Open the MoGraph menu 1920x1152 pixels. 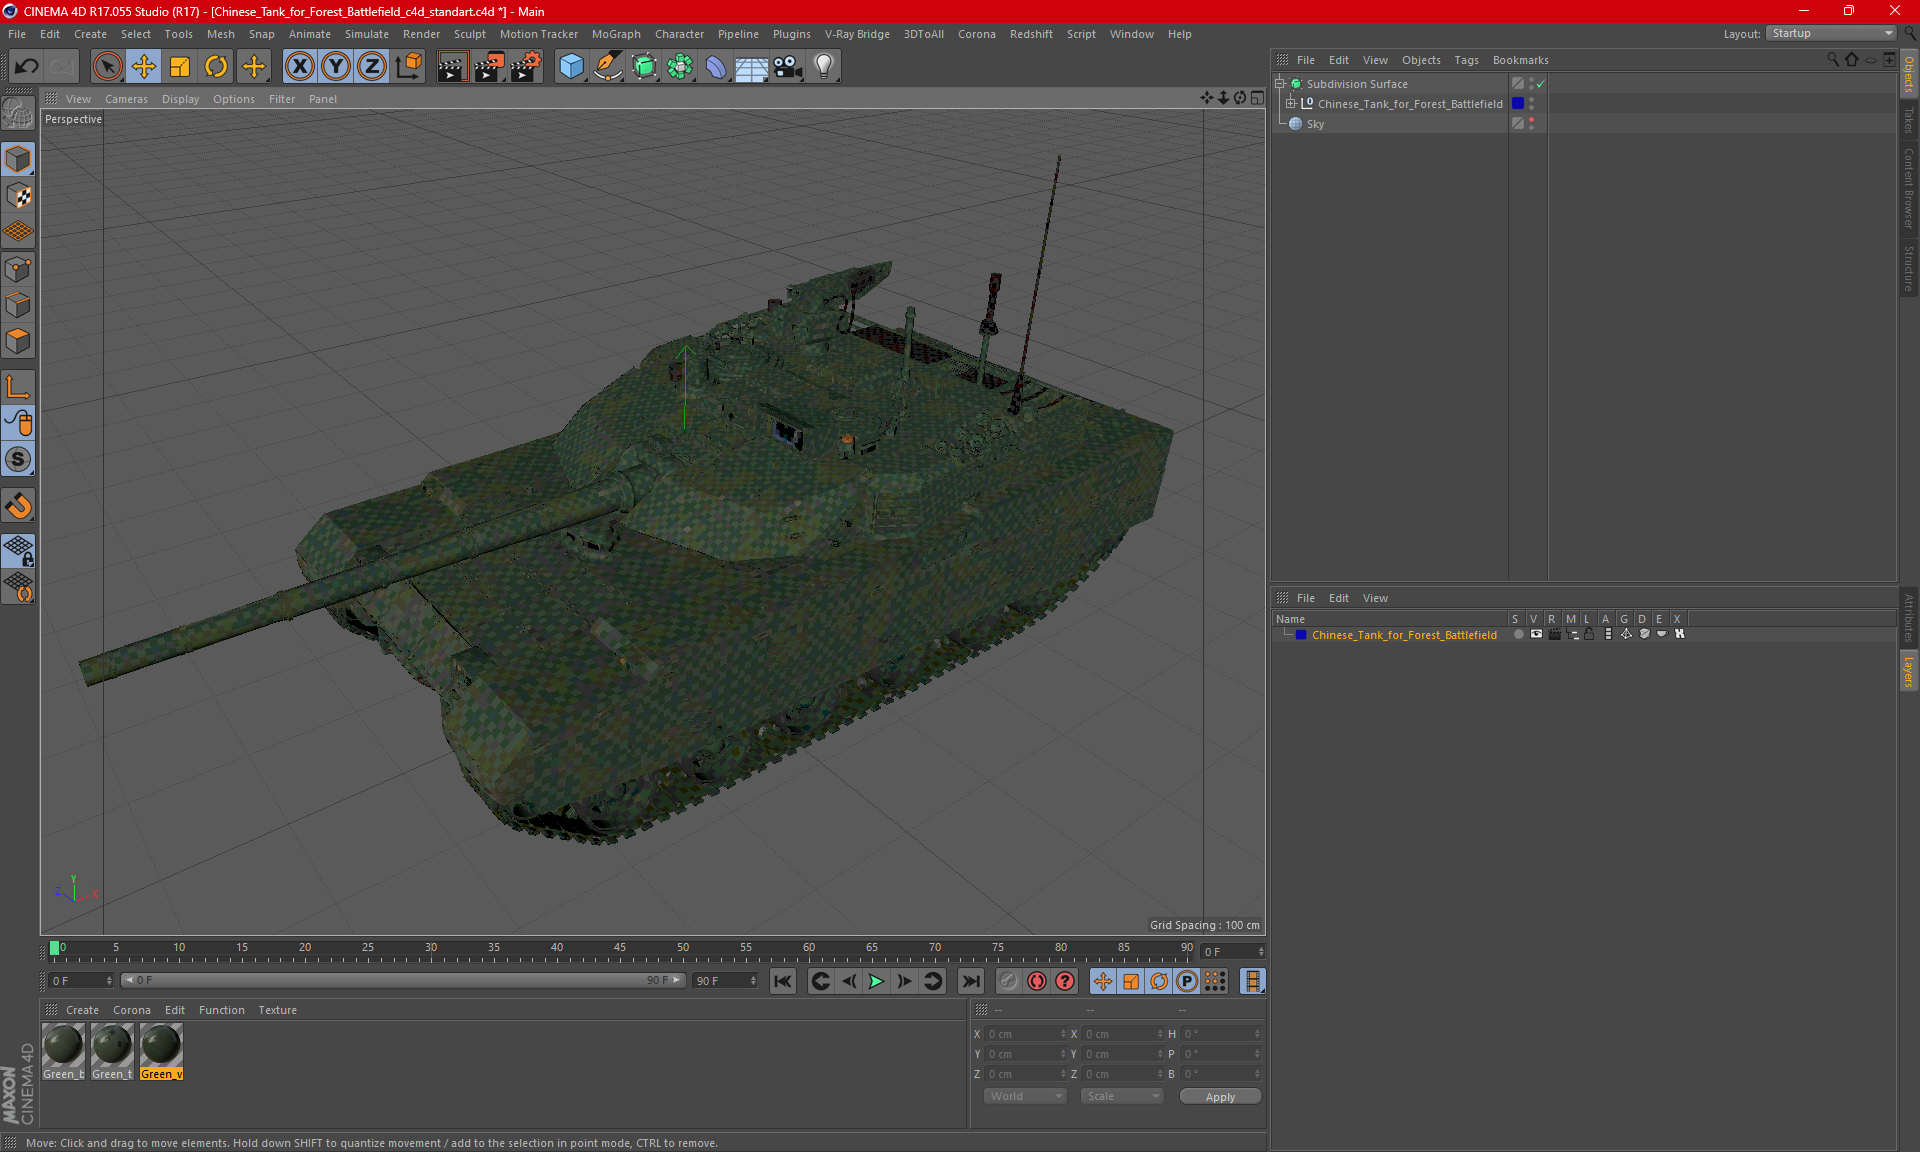click(x=616, y=34)
